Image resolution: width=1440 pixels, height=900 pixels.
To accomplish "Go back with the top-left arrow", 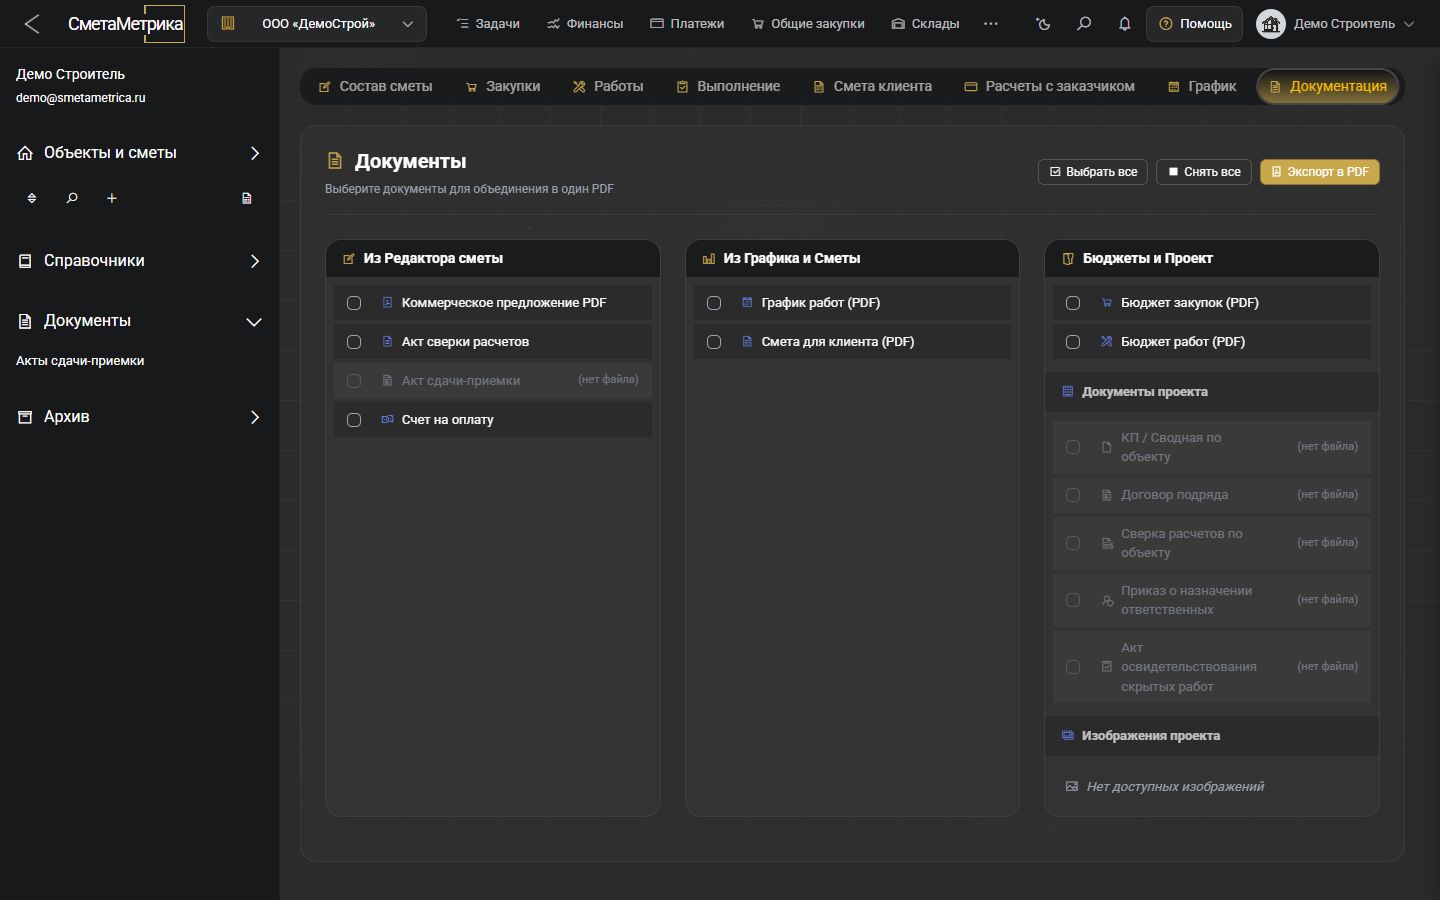I will point(32,24).
